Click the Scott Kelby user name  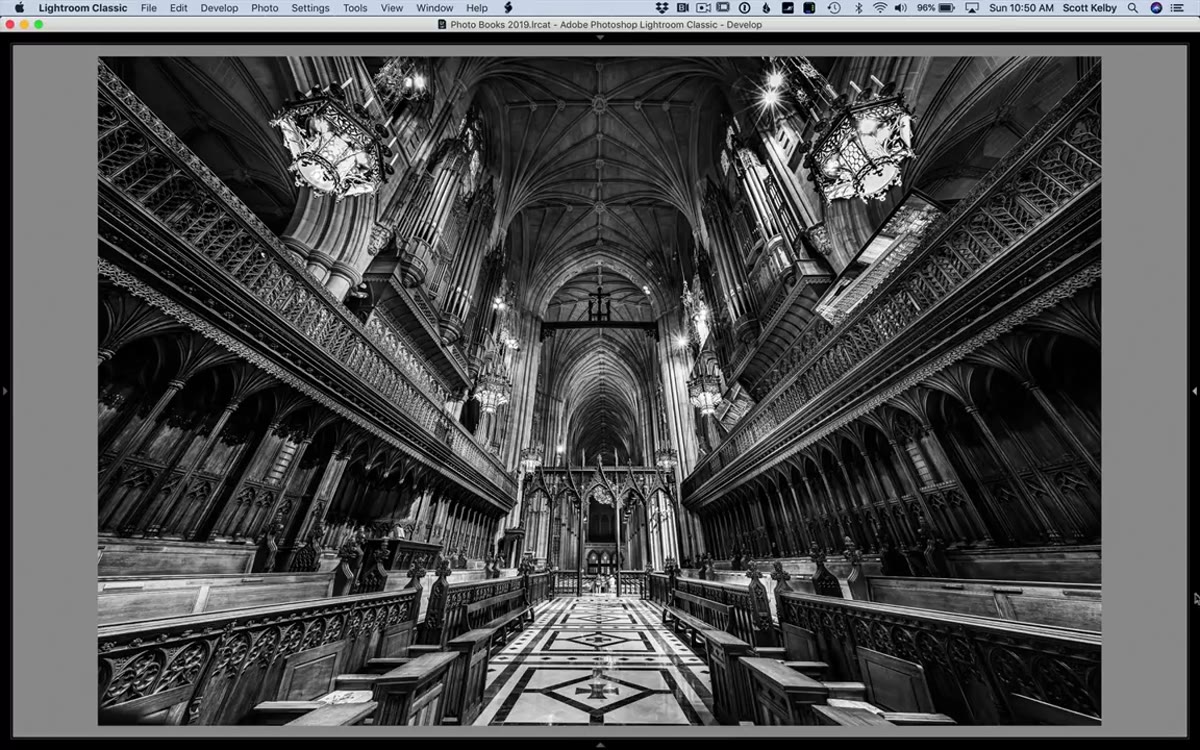[1089, 8]
